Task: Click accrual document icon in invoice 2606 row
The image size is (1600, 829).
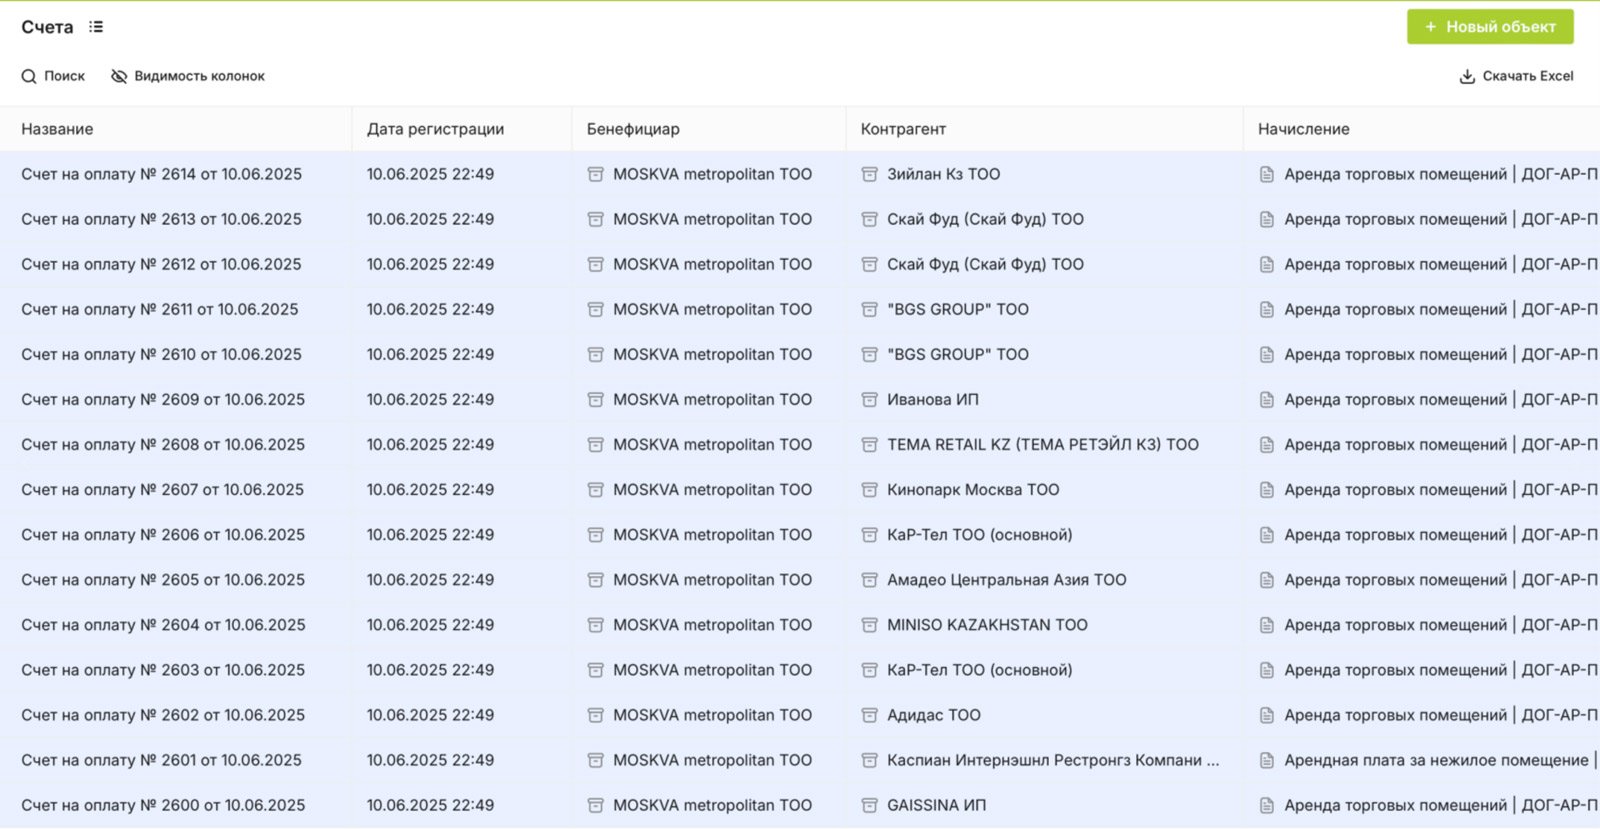Action: click(1266, 535)
